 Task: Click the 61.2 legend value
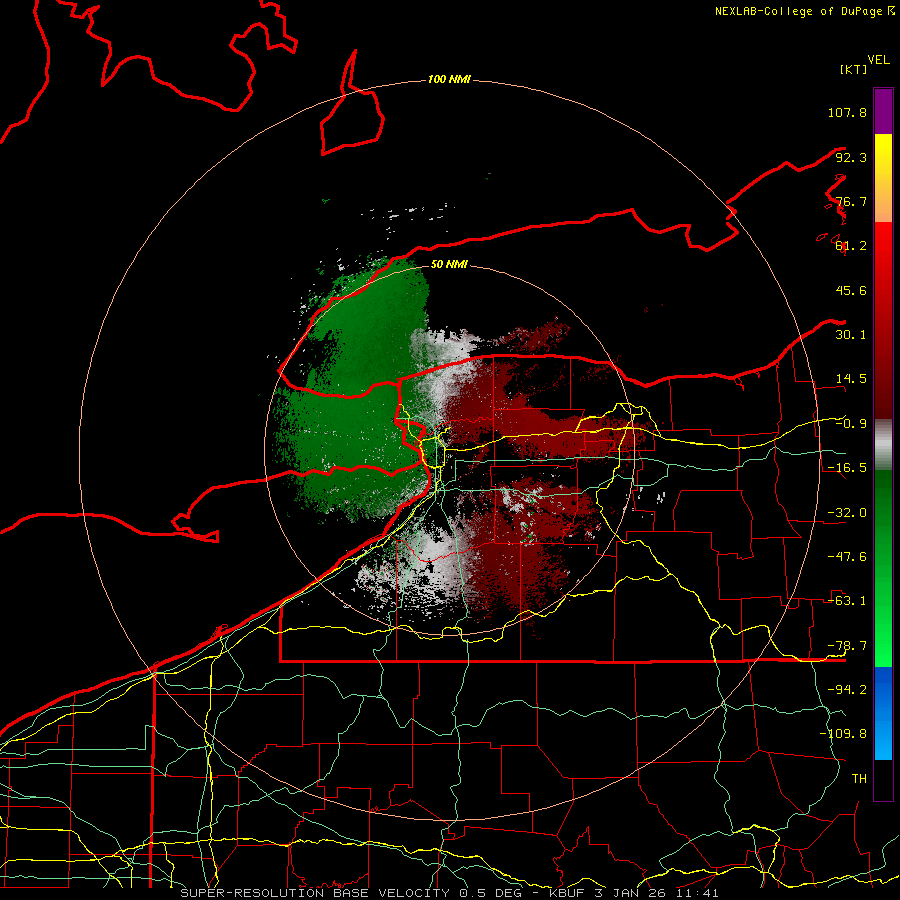(851, 246)
